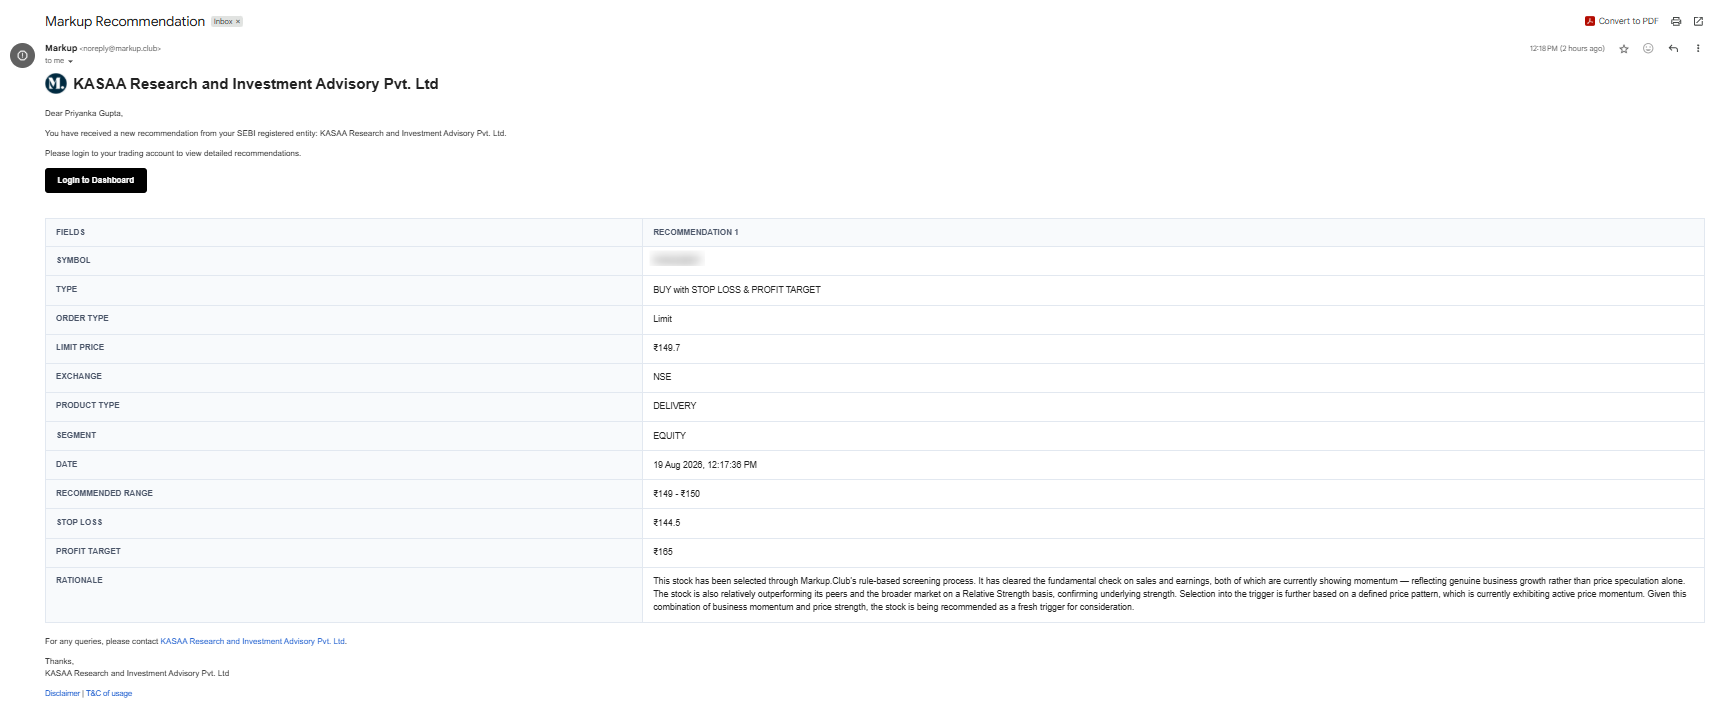Remove the Inbox label with its x
The image size is (1714, 715).
click(x=238, y=21)
